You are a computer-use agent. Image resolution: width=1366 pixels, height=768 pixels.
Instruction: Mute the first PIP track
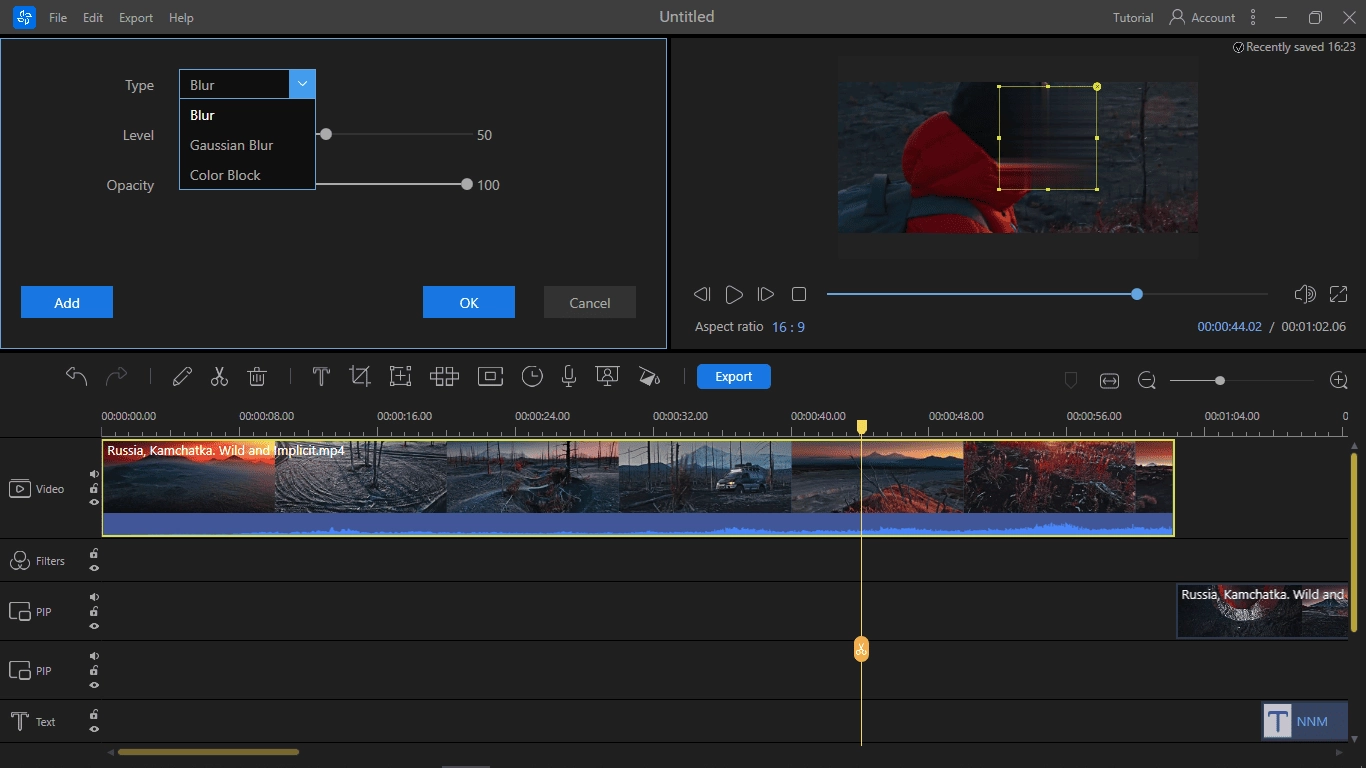coord(94,597)
